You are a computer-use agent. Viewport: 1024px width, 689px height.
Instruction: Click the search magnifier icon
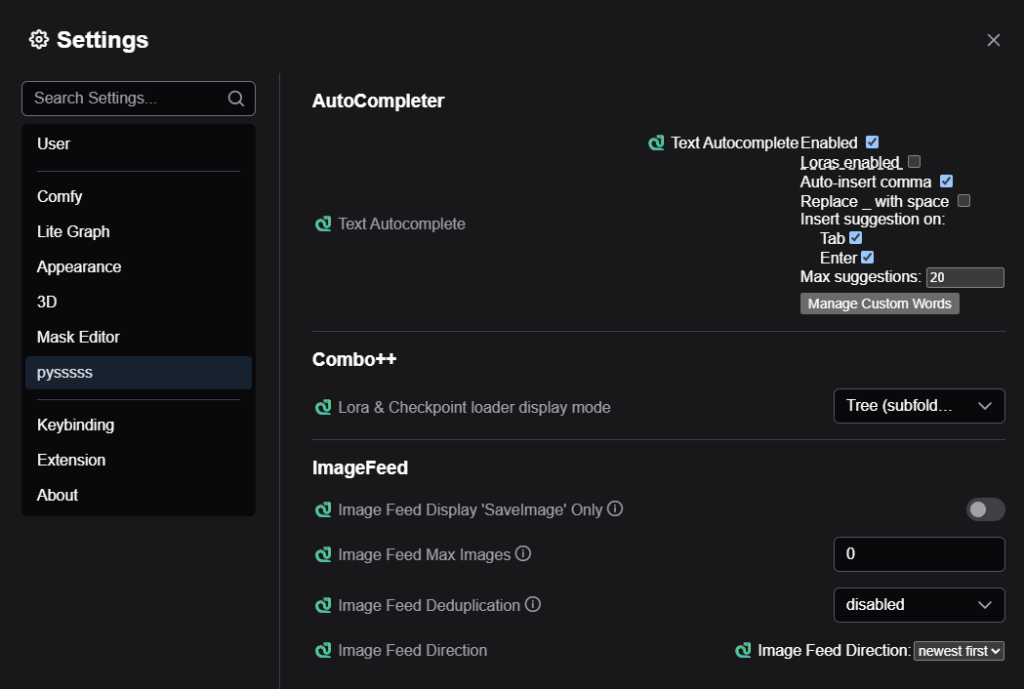(x=236, y=98)
